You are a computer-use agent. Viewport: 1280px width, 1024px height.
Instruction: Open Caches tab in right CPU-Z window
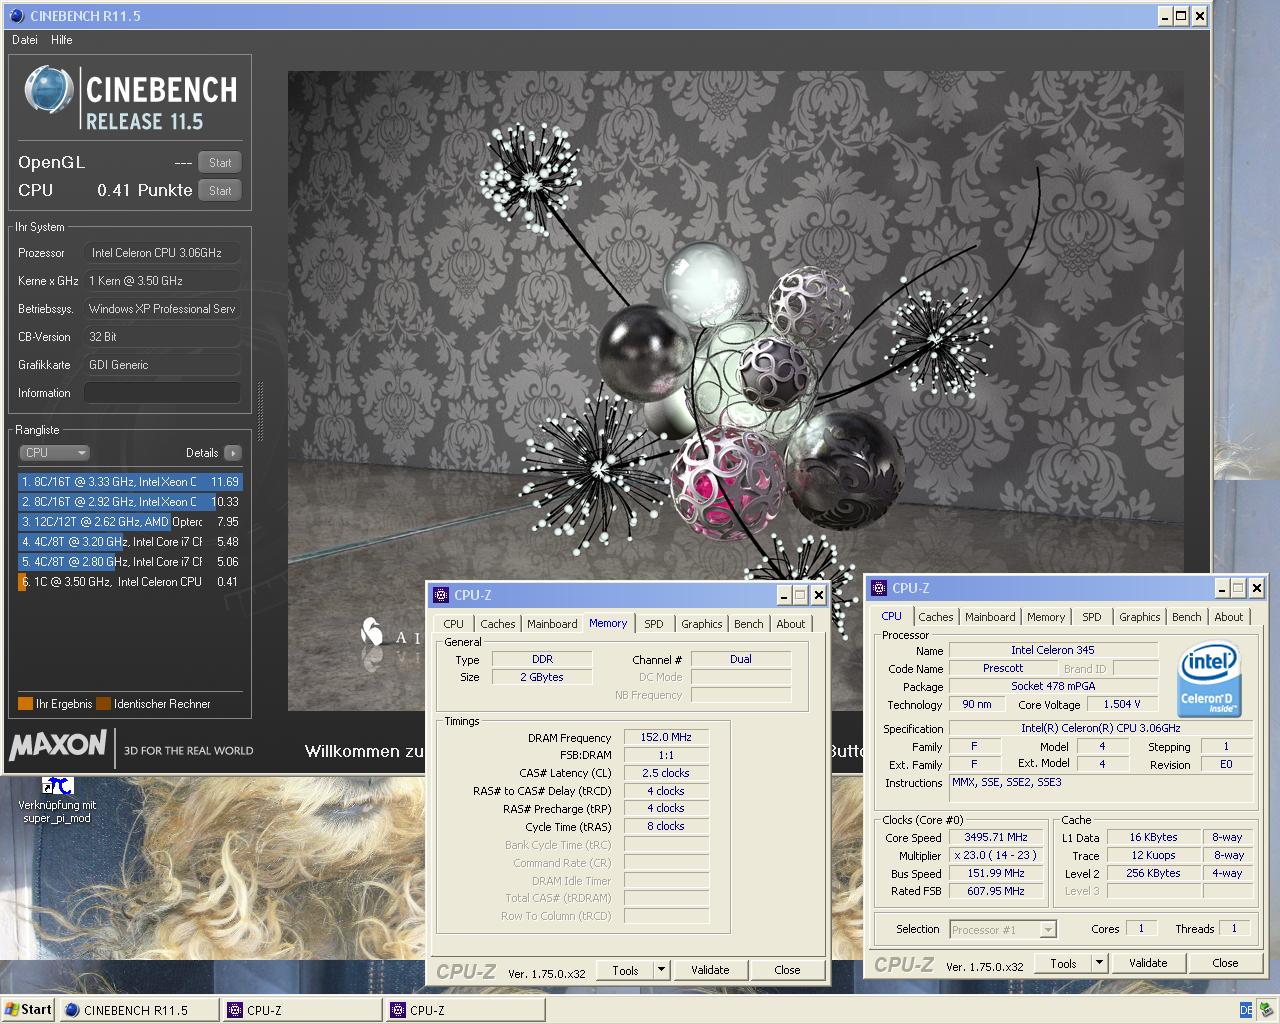936,617
